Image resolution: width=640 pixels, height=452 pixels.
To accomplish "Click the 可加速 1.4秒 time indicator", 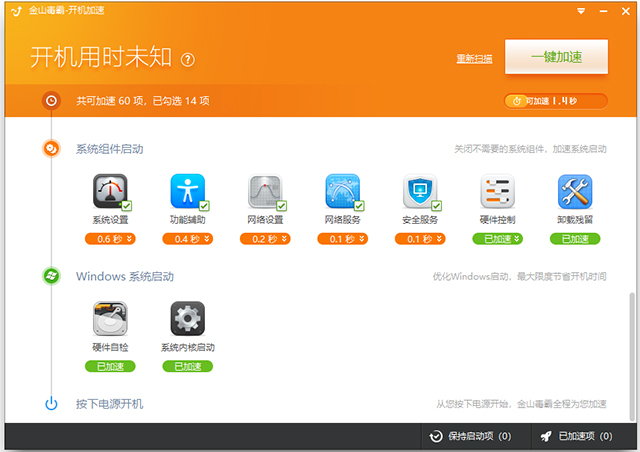I will [x=555, y=101].
